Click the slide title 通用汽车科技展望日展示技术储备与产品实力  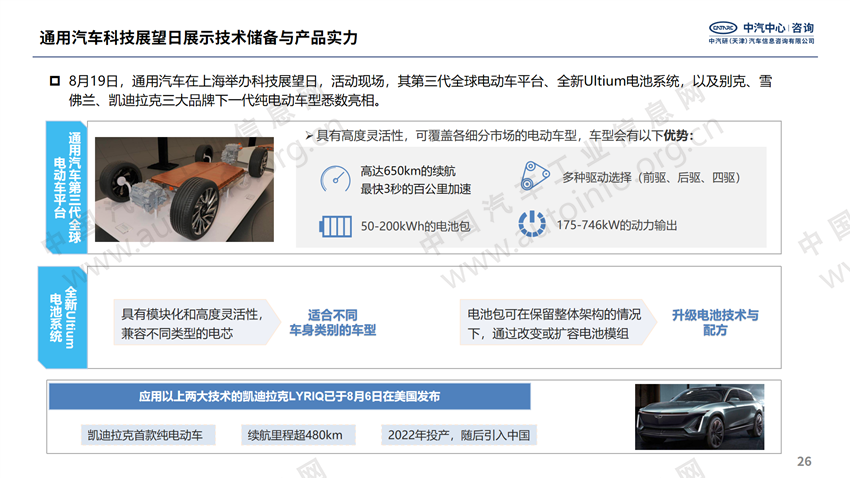[x=198, y=38]
